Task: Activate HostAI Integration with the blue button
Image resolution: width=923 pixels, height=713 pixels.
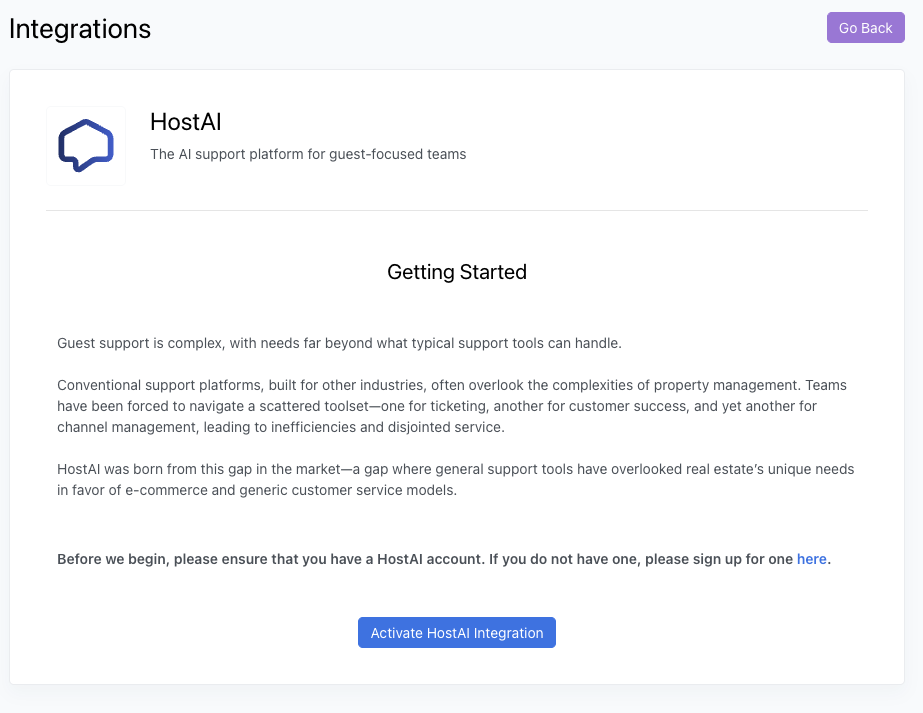Action: tap(457, 633)
